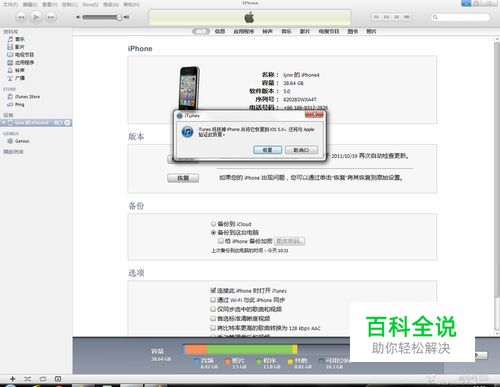
Task: Collapse the iPhone device triangle in sidebar
Action: [x=3, y=123]
